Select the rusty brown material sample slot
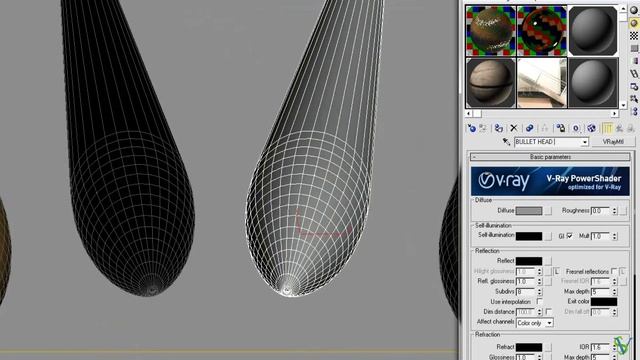The width and height of the screenshot is (640, 360). point(491,31)
